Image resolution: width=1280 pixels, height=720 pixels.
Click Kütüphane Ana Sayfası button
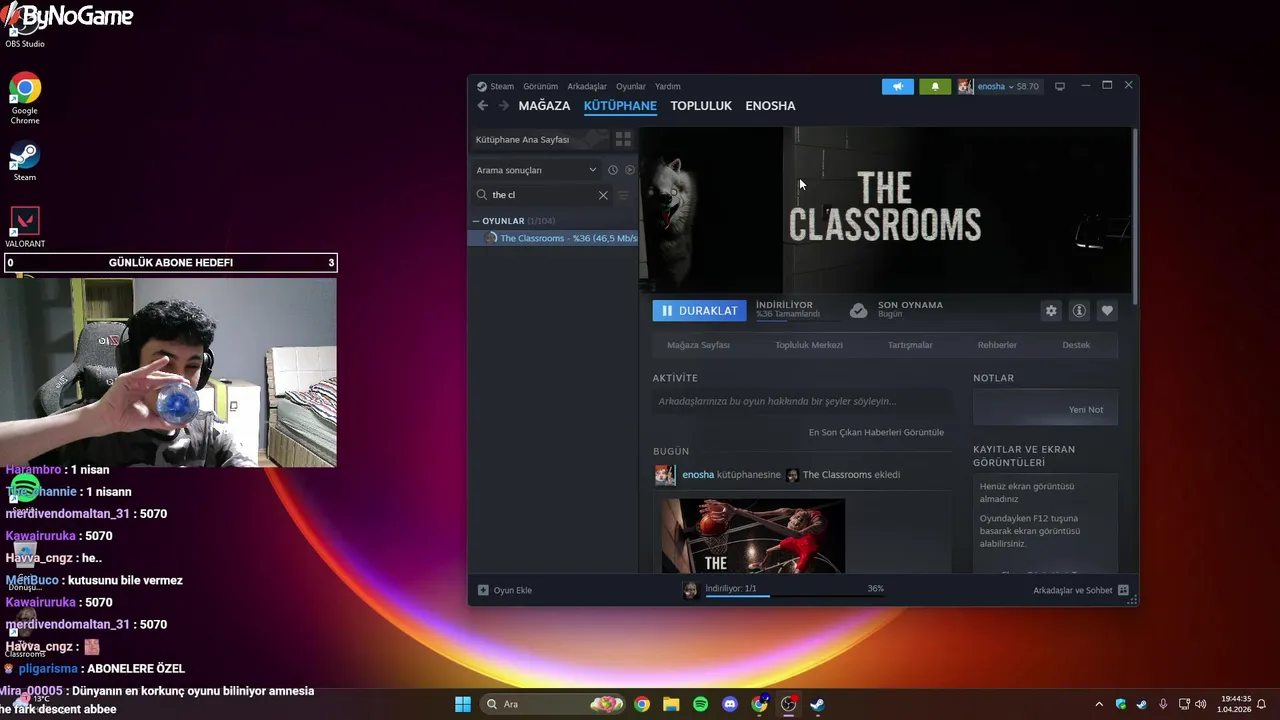coord(540,139)
